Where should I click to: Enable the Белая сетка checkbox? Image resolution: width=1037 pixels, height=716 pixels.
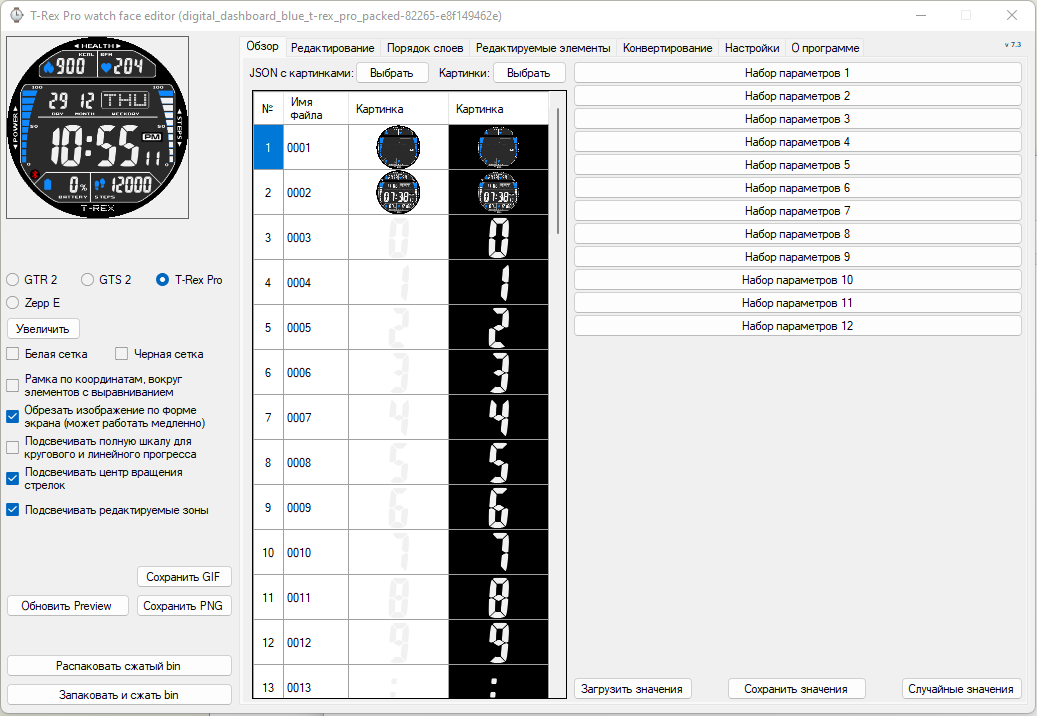tap(13, 354)
